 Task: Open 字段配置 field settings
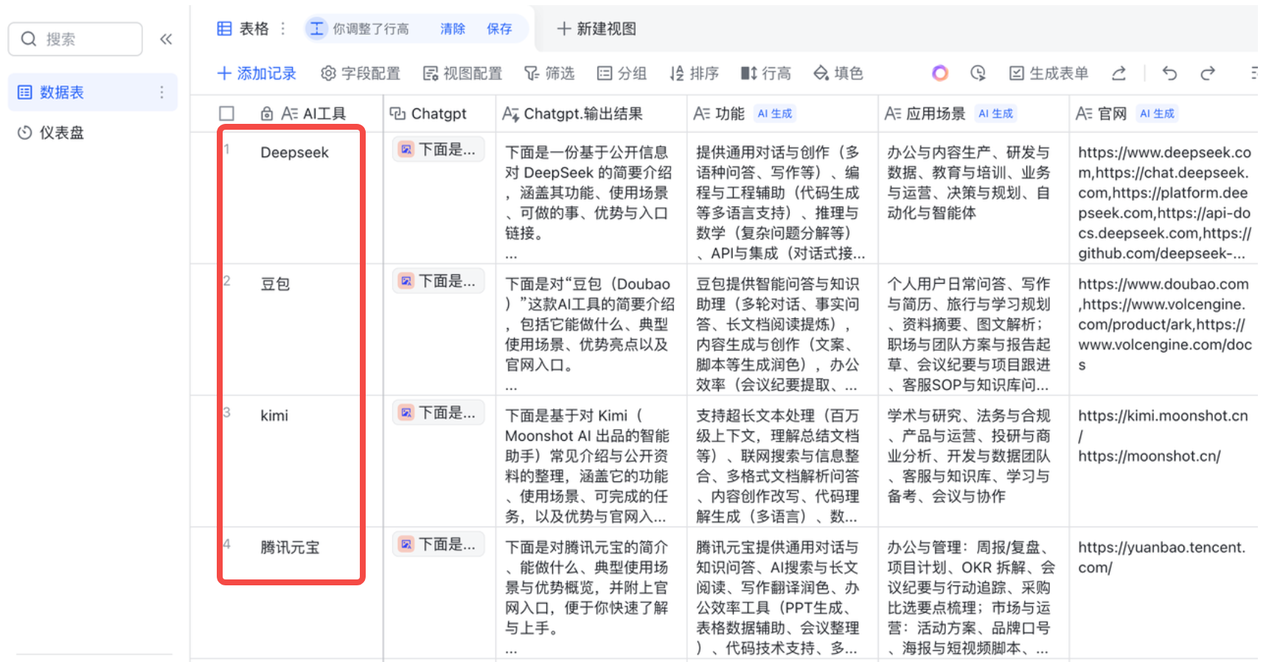click(x=360, y=73)
